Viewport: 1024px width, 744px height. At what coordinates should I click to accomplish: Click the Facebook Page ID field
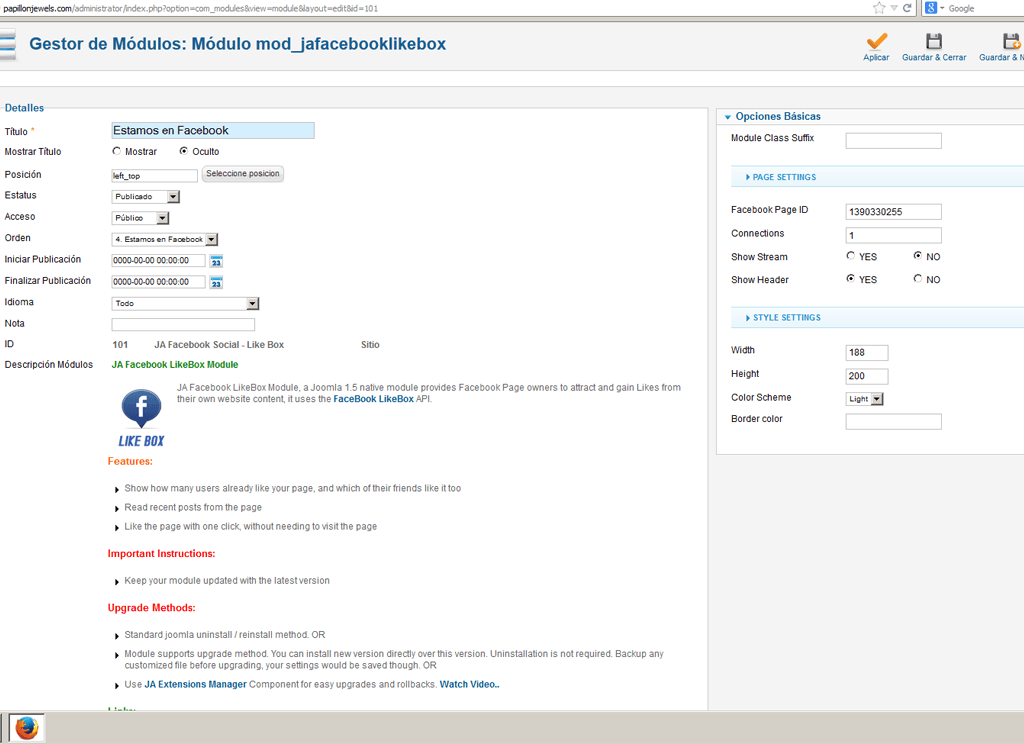(x=893, y=212)
